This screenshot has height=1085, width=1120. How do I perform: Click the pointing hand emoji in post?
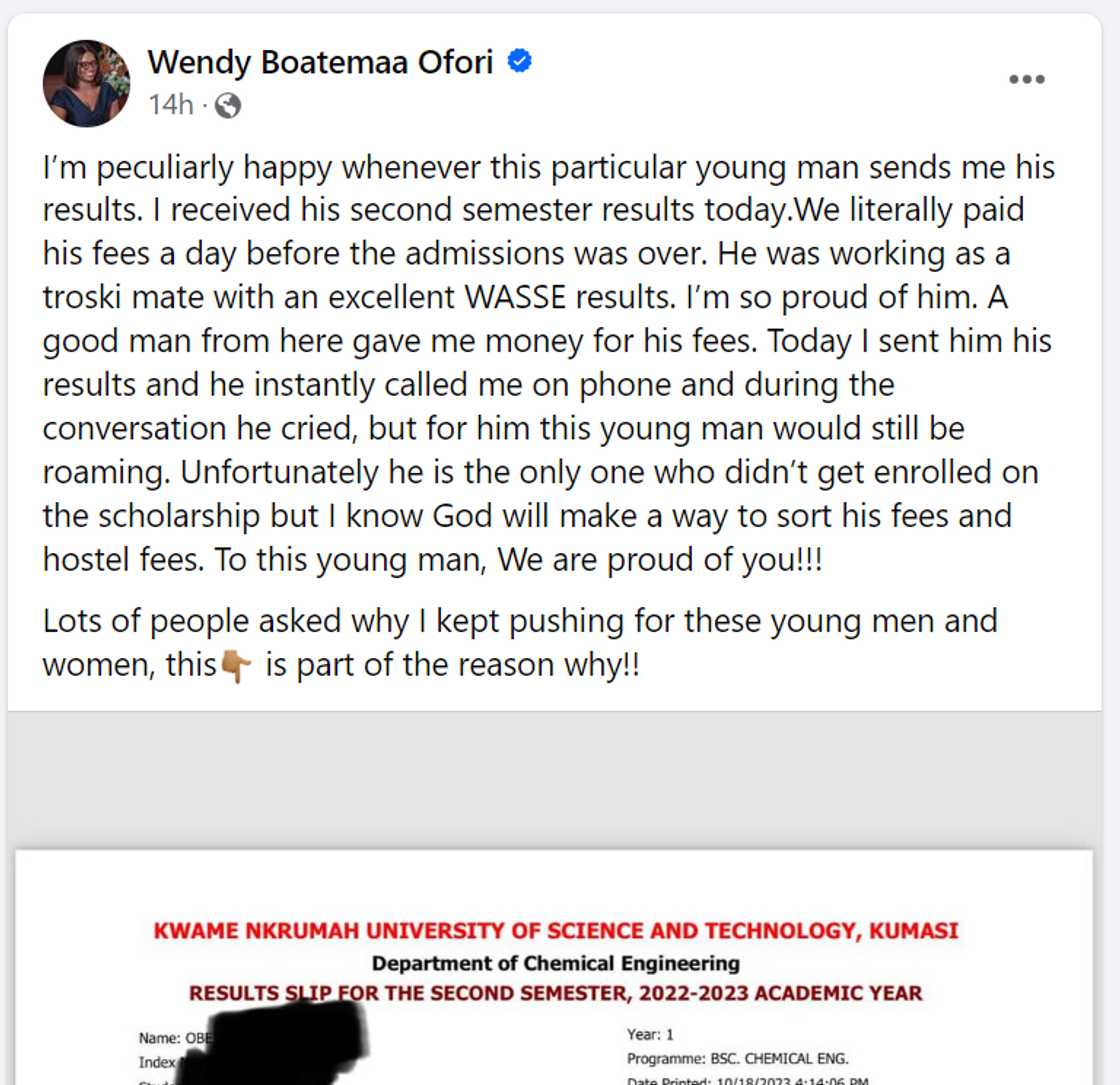[235, 667]
